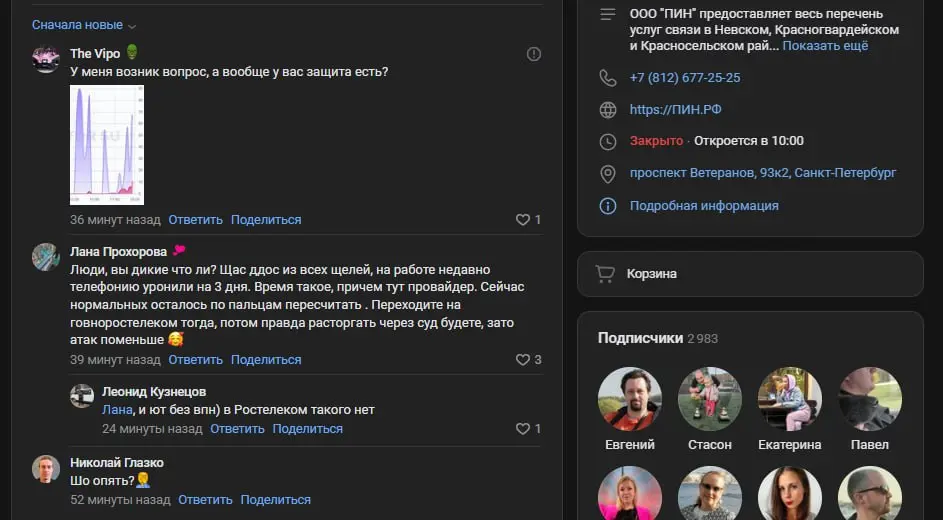The image size is (943, 520).
Task: Click subscriber count '2 983'
Action: coord(702,339)
